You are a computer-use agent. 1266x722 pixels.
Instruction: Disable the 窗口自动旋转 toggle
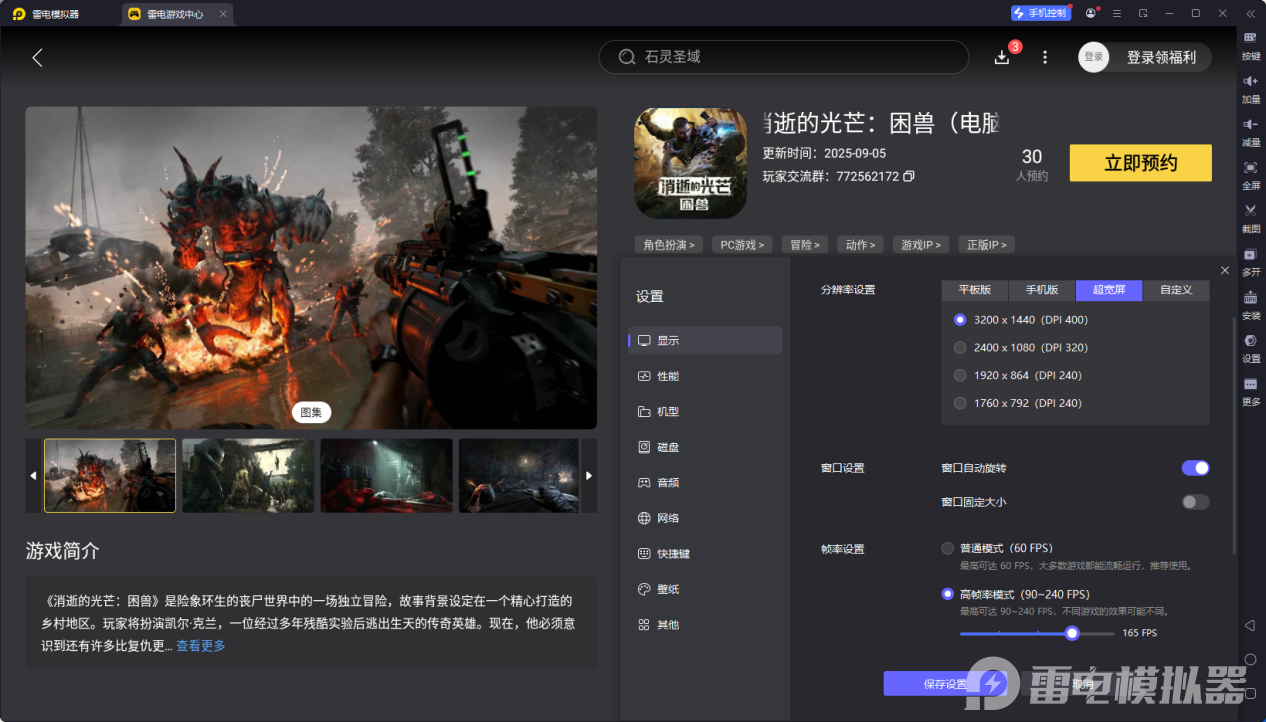tap(1195, 468)
